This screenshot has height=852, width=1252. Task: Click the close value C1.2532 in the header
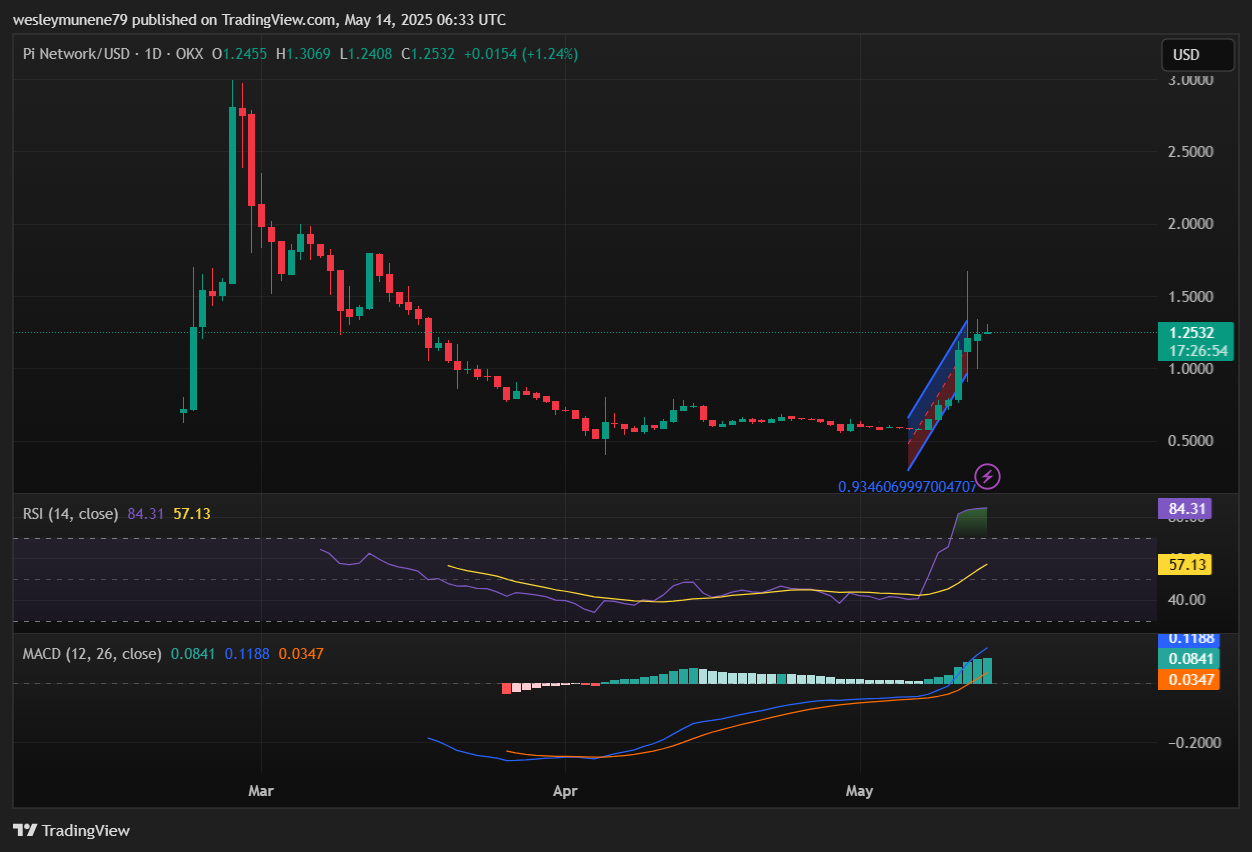(428, 54)
